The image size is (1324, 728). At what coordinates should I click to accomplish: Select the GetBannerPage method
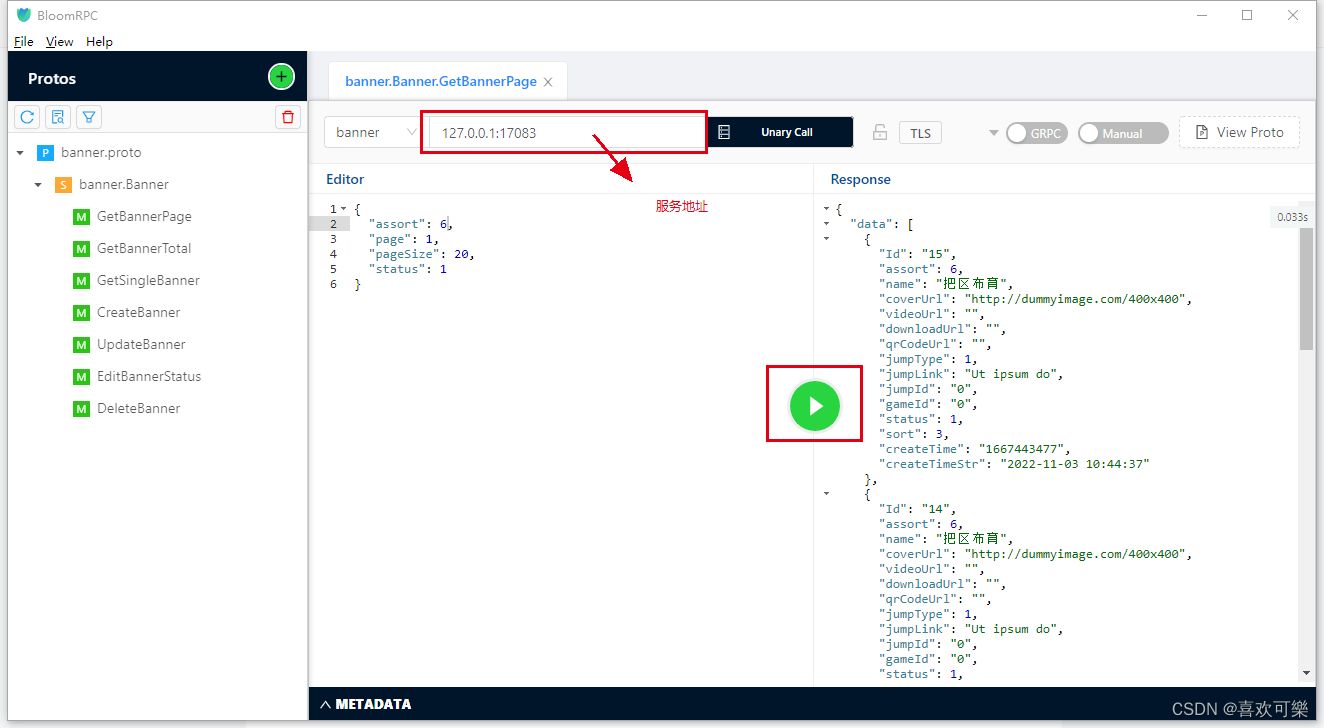pos(144,217)
